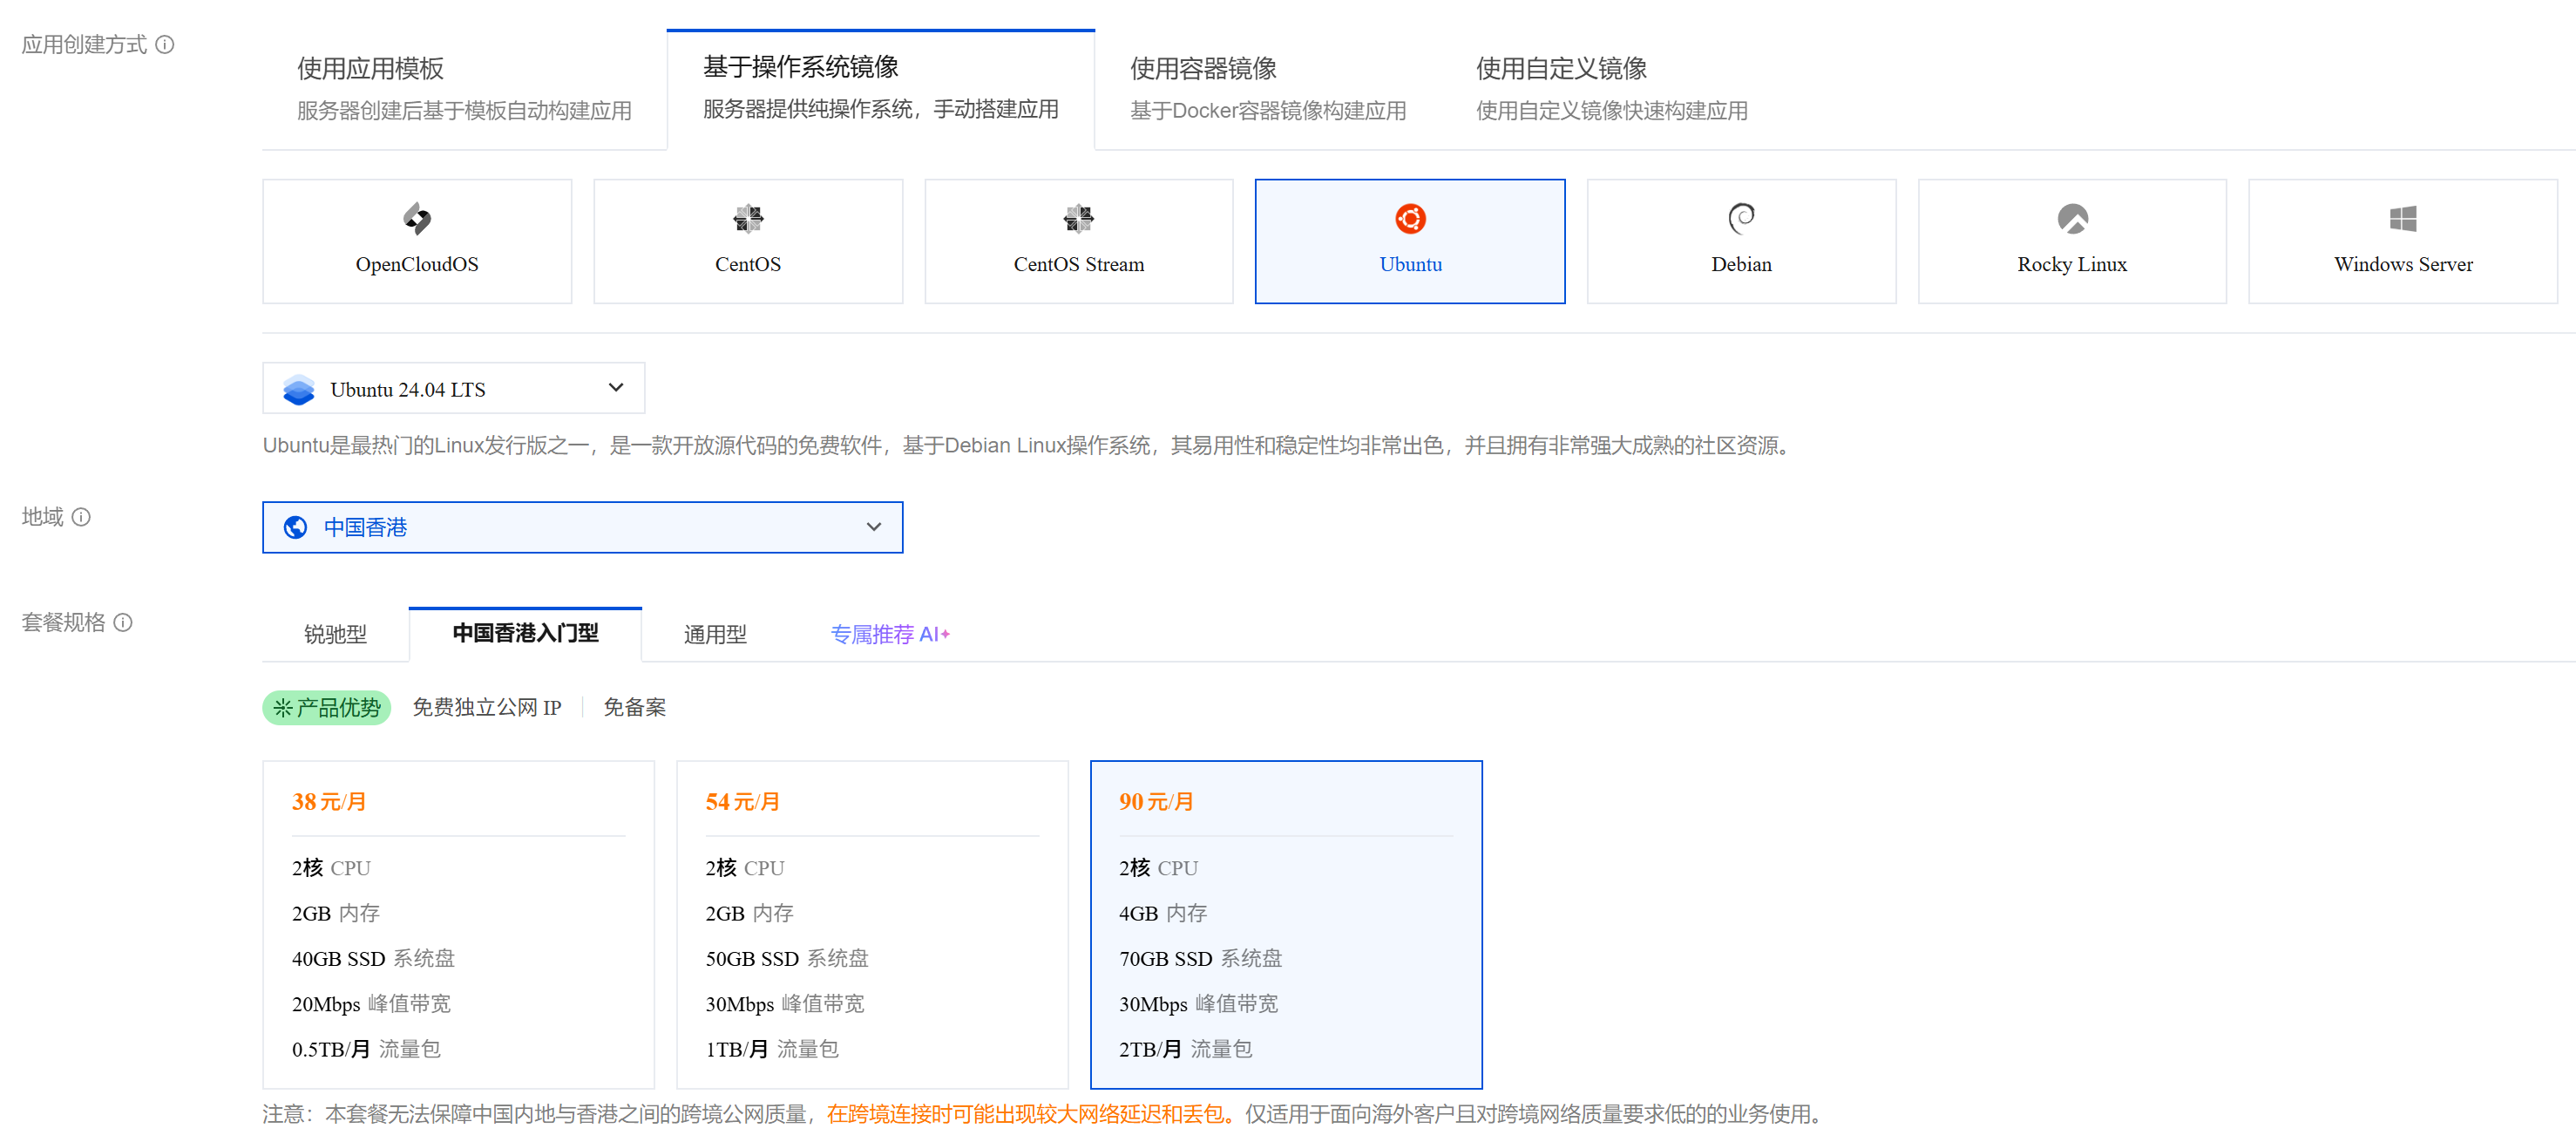Image resolution: width=2576 pixels, height=1142 pixels.
Task: Select 中国香港入门型 plan tab
Action: point(525,634)
